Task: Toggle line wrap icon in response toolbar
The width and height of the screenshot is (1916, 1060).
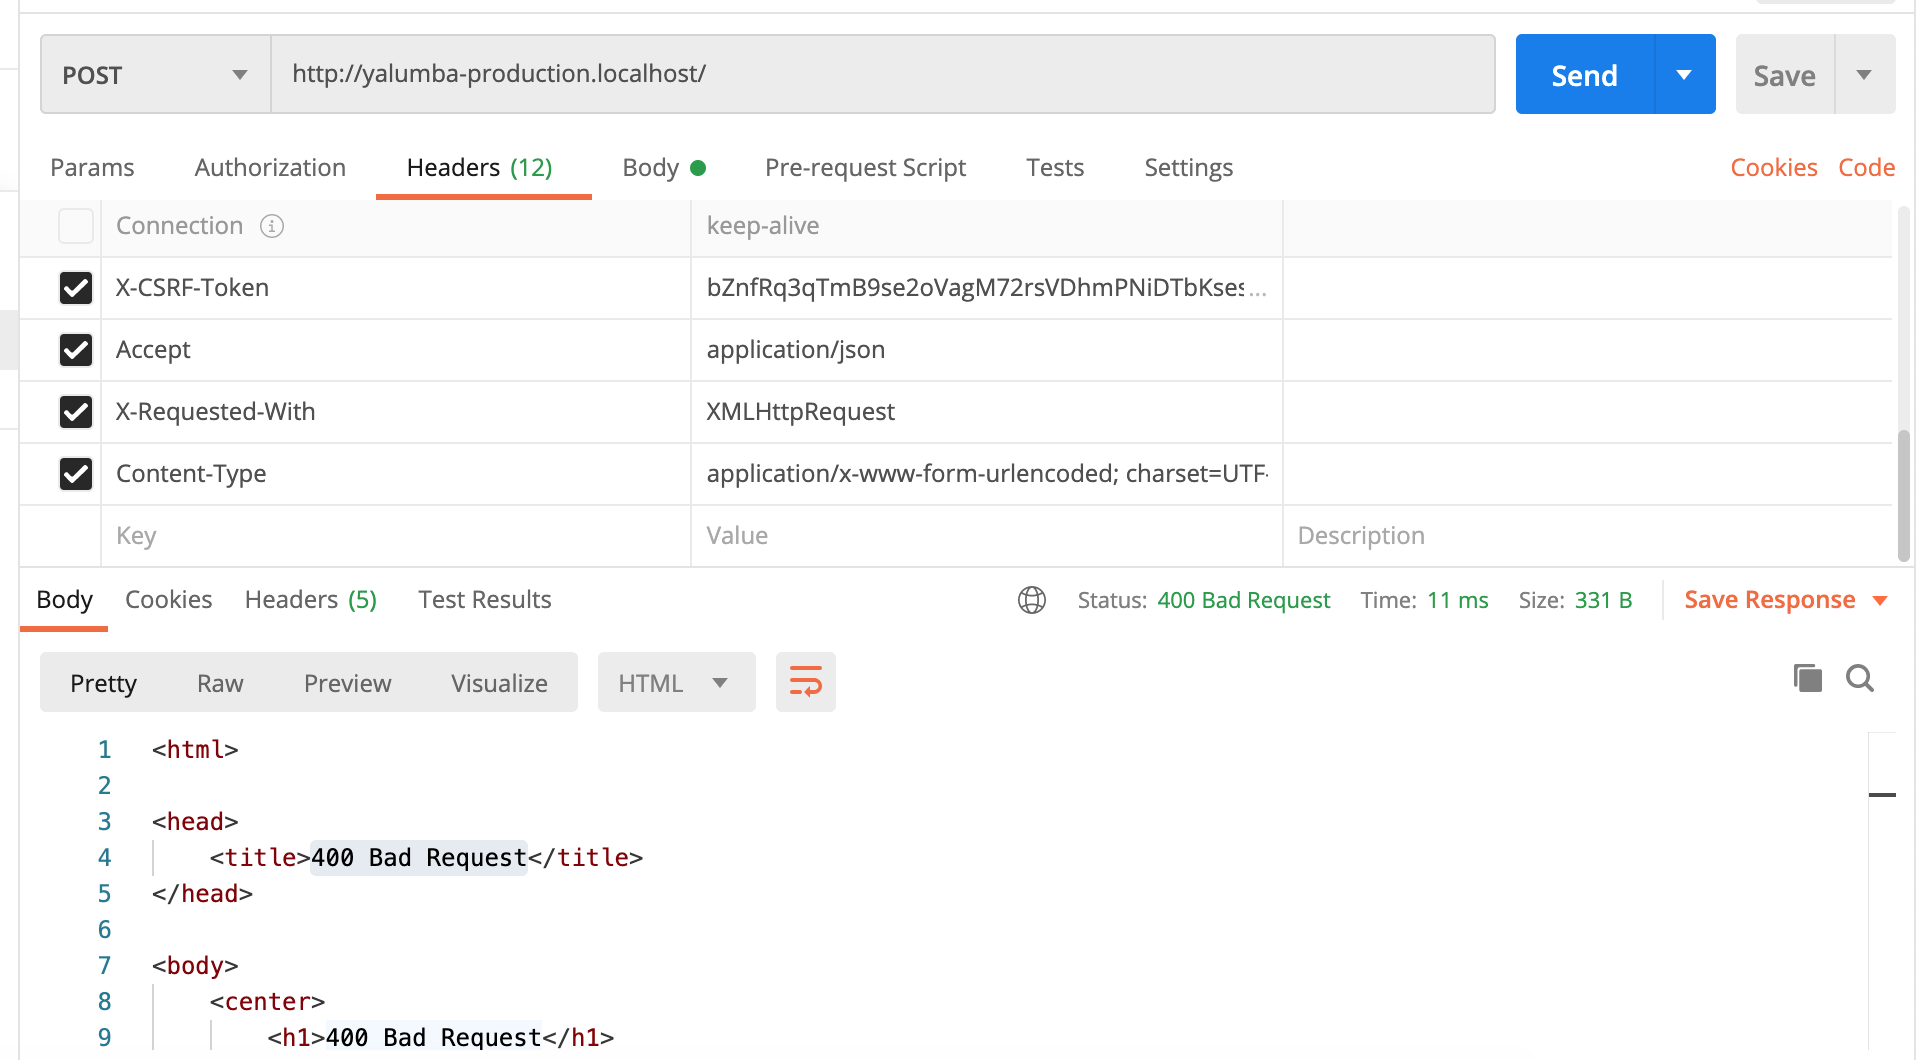Action: (x=806, y=682)
